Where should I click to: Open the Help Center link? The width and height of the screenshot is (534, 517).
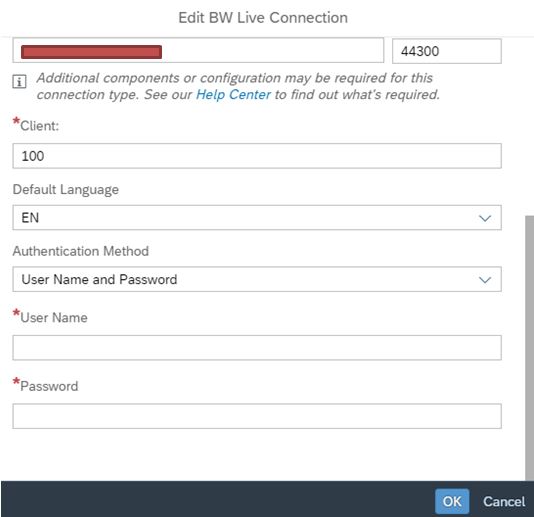[x=233, y=95]
